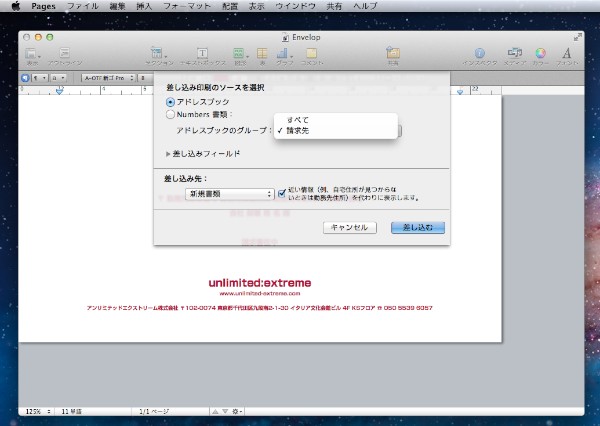Click the アウトライン toolbar icon

tap(65, 56)
